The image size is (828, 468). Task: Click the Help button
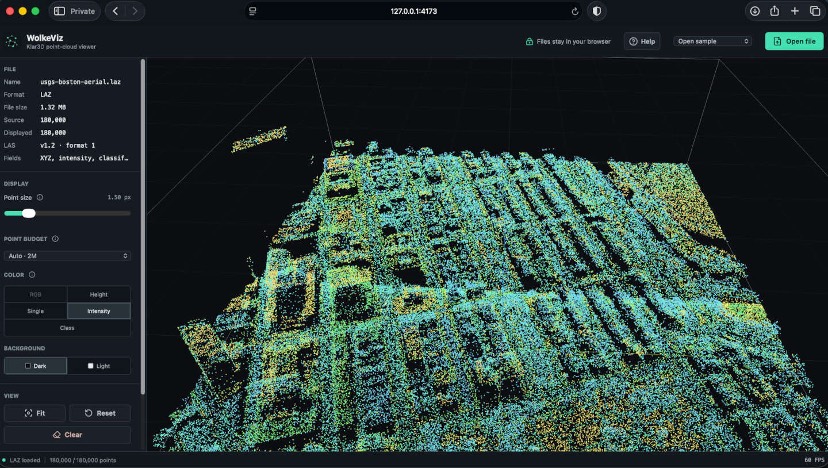[642, 41]
